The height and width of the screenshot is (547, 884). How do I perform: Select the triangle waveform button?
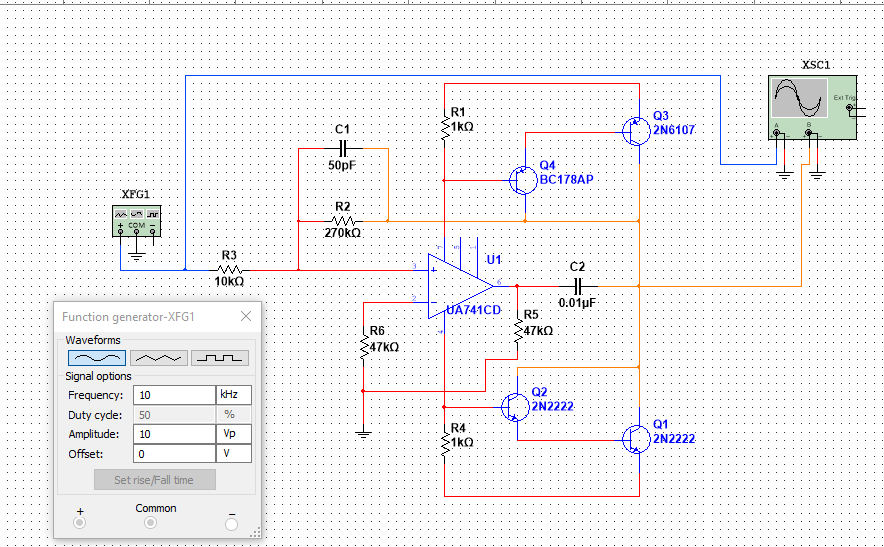tap(158, 358)
